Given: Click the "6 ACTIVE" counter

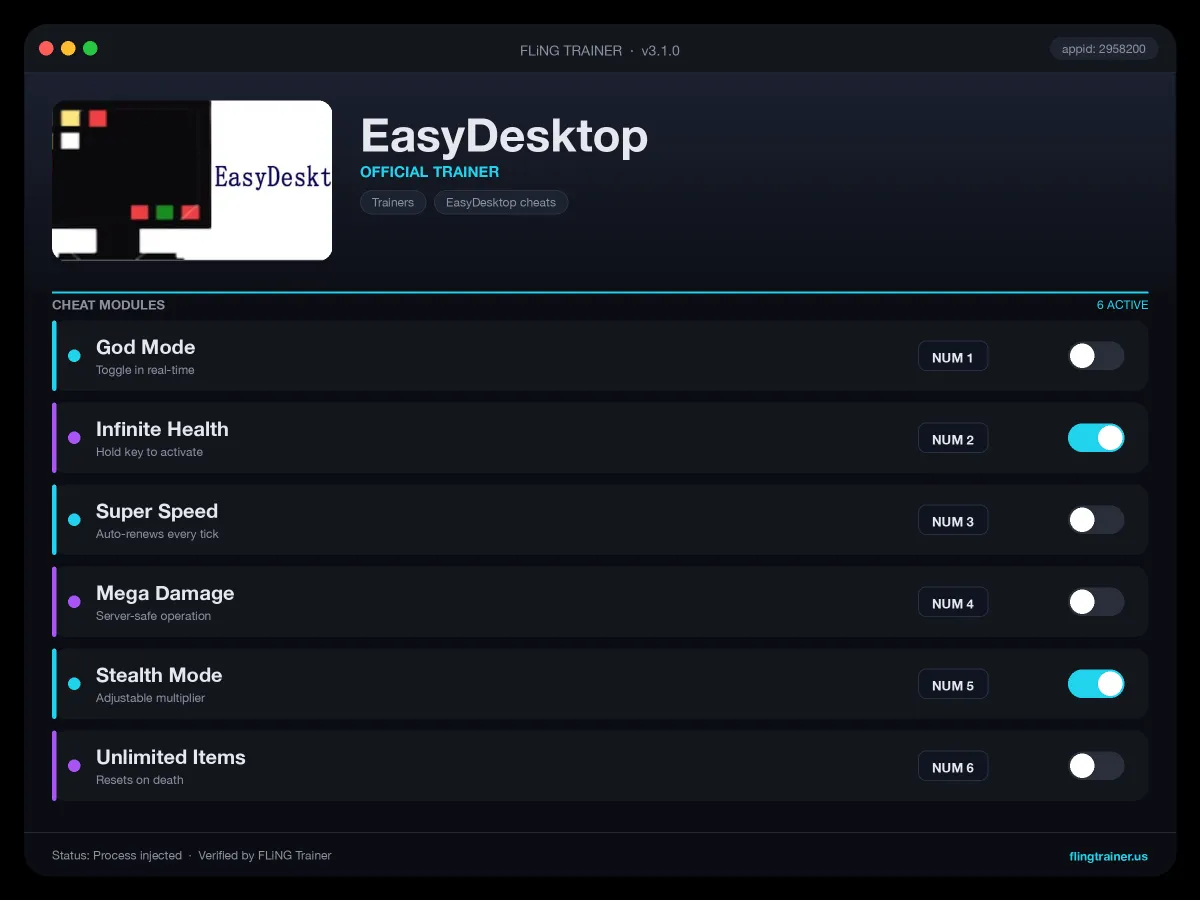Looking at the screenshot, I should 1123,305.
